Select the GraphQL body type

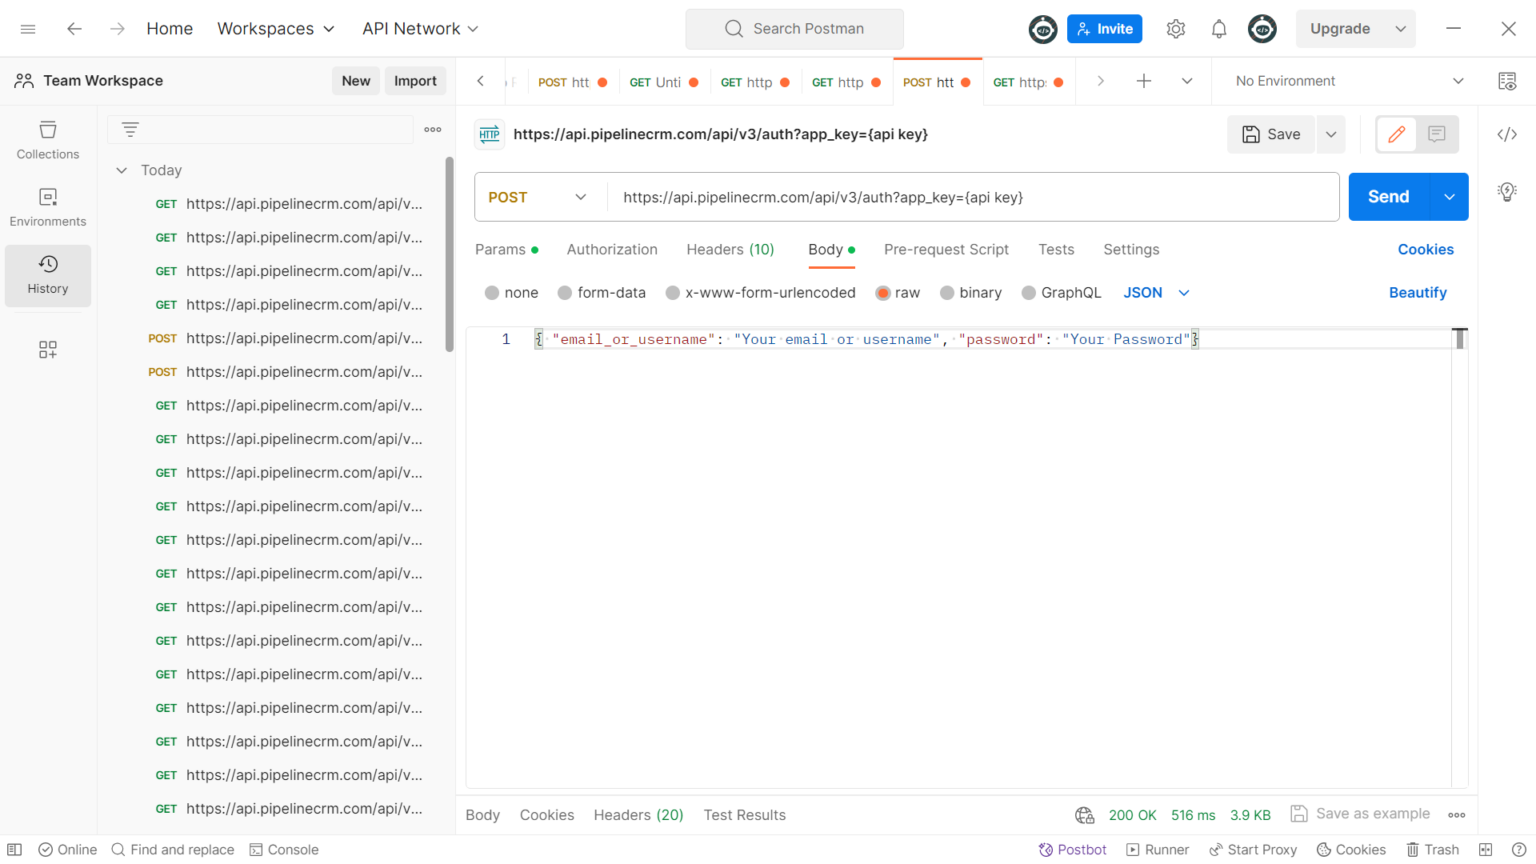1061,293
